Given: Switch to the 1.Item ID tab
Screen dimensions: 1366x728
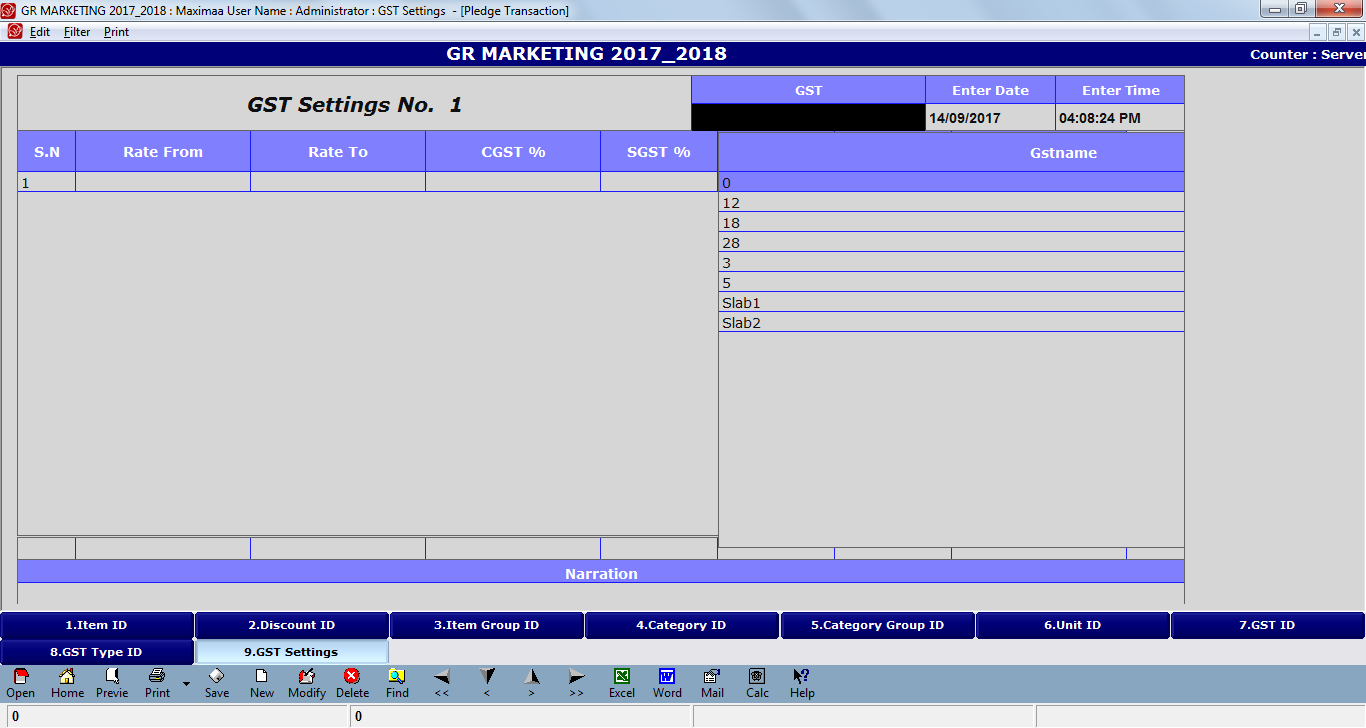Looking at the screenshot, I should (x=97, y=625).
